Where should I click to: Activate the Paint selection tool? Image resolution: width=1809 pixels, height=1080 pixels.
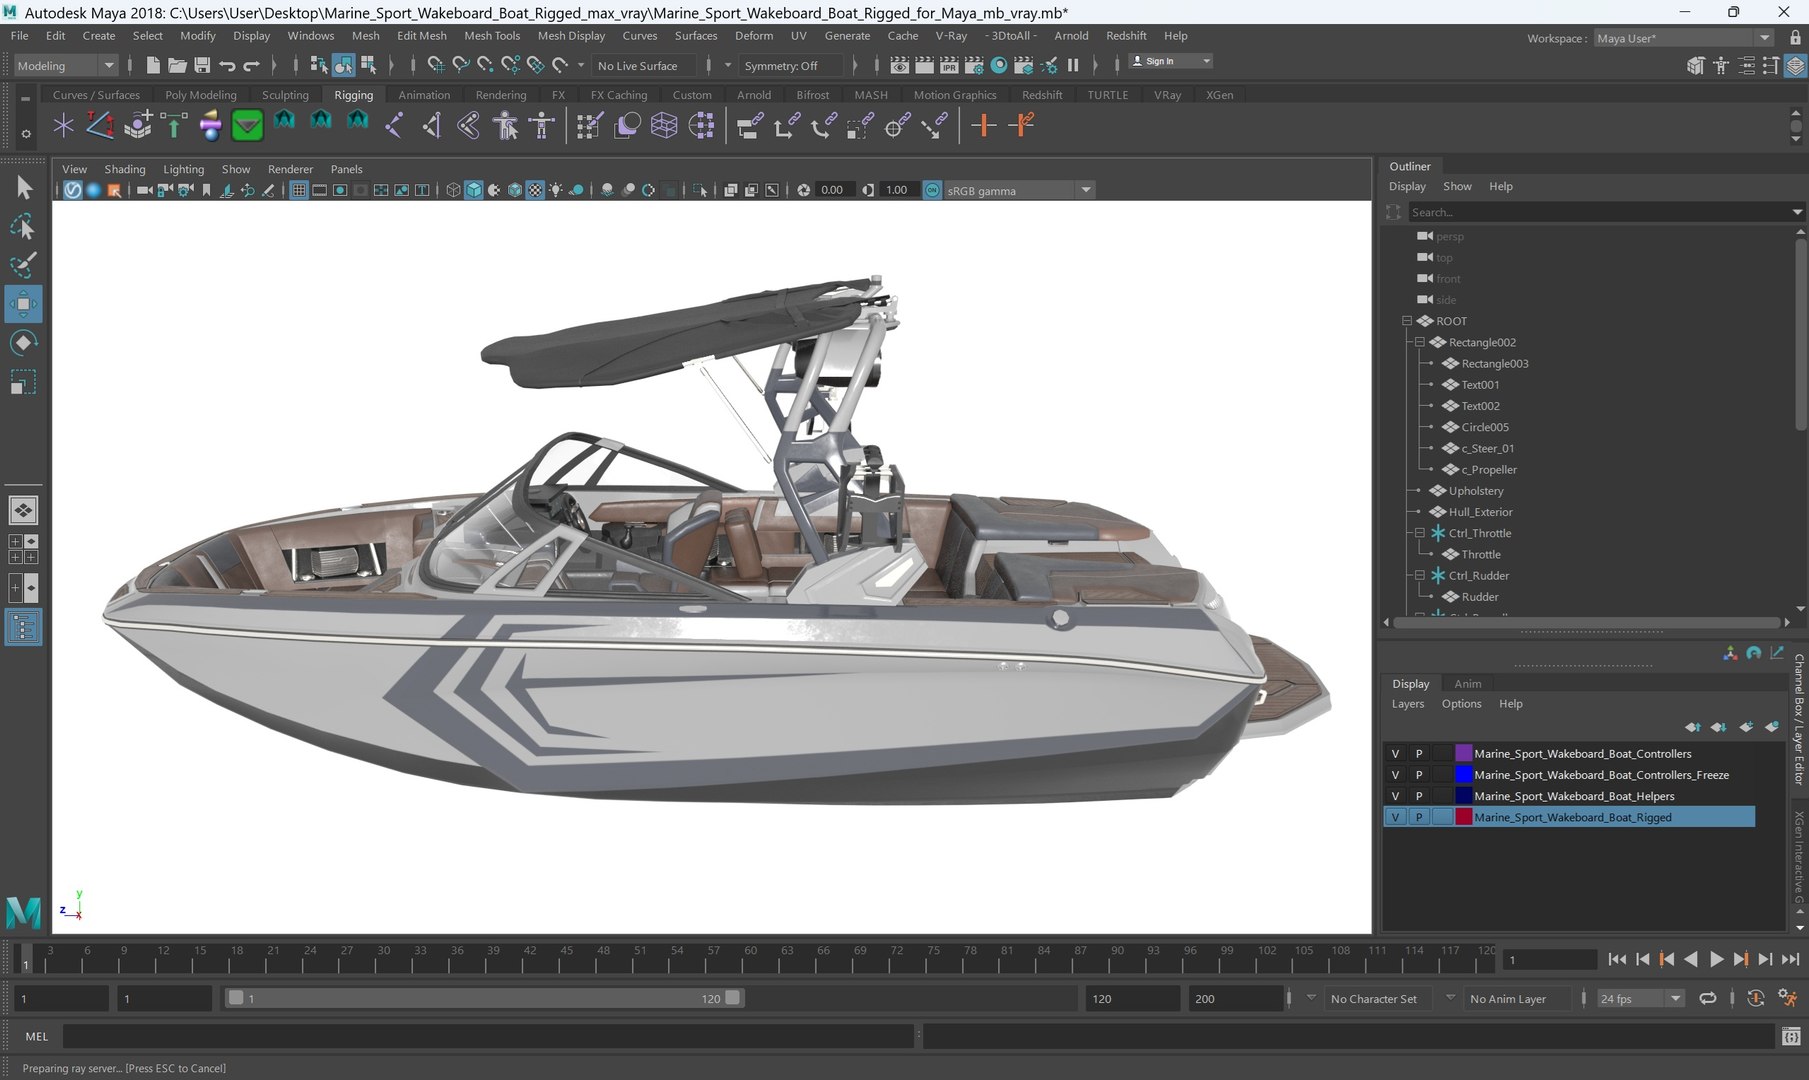click(x=24, y=265)
